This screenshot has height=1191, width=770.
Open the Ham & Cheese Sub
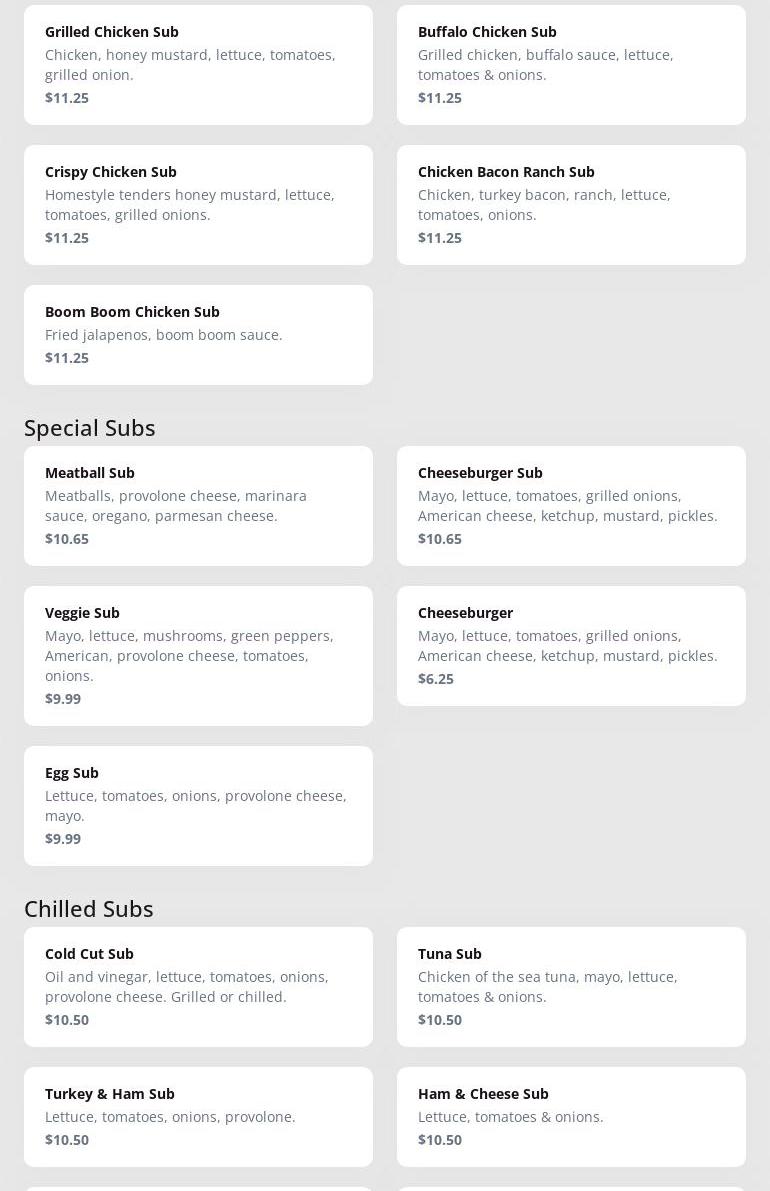click(x=571, y=1117)
